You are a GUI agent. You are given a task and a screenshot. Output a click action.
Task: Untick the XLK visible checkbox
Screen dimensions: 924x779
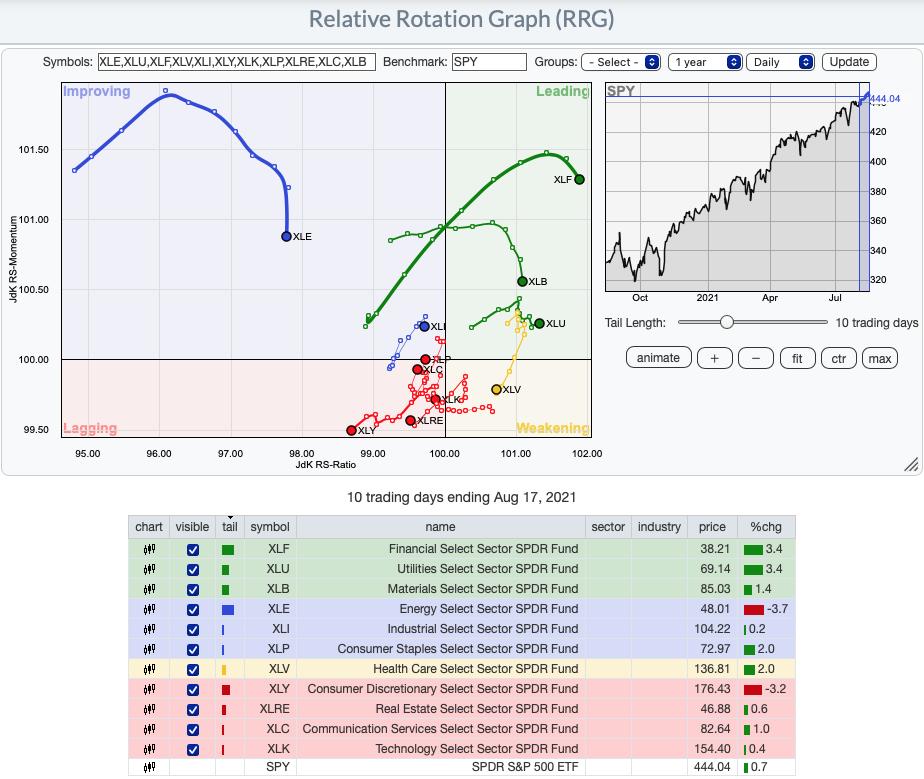click(x=193, y=750)
